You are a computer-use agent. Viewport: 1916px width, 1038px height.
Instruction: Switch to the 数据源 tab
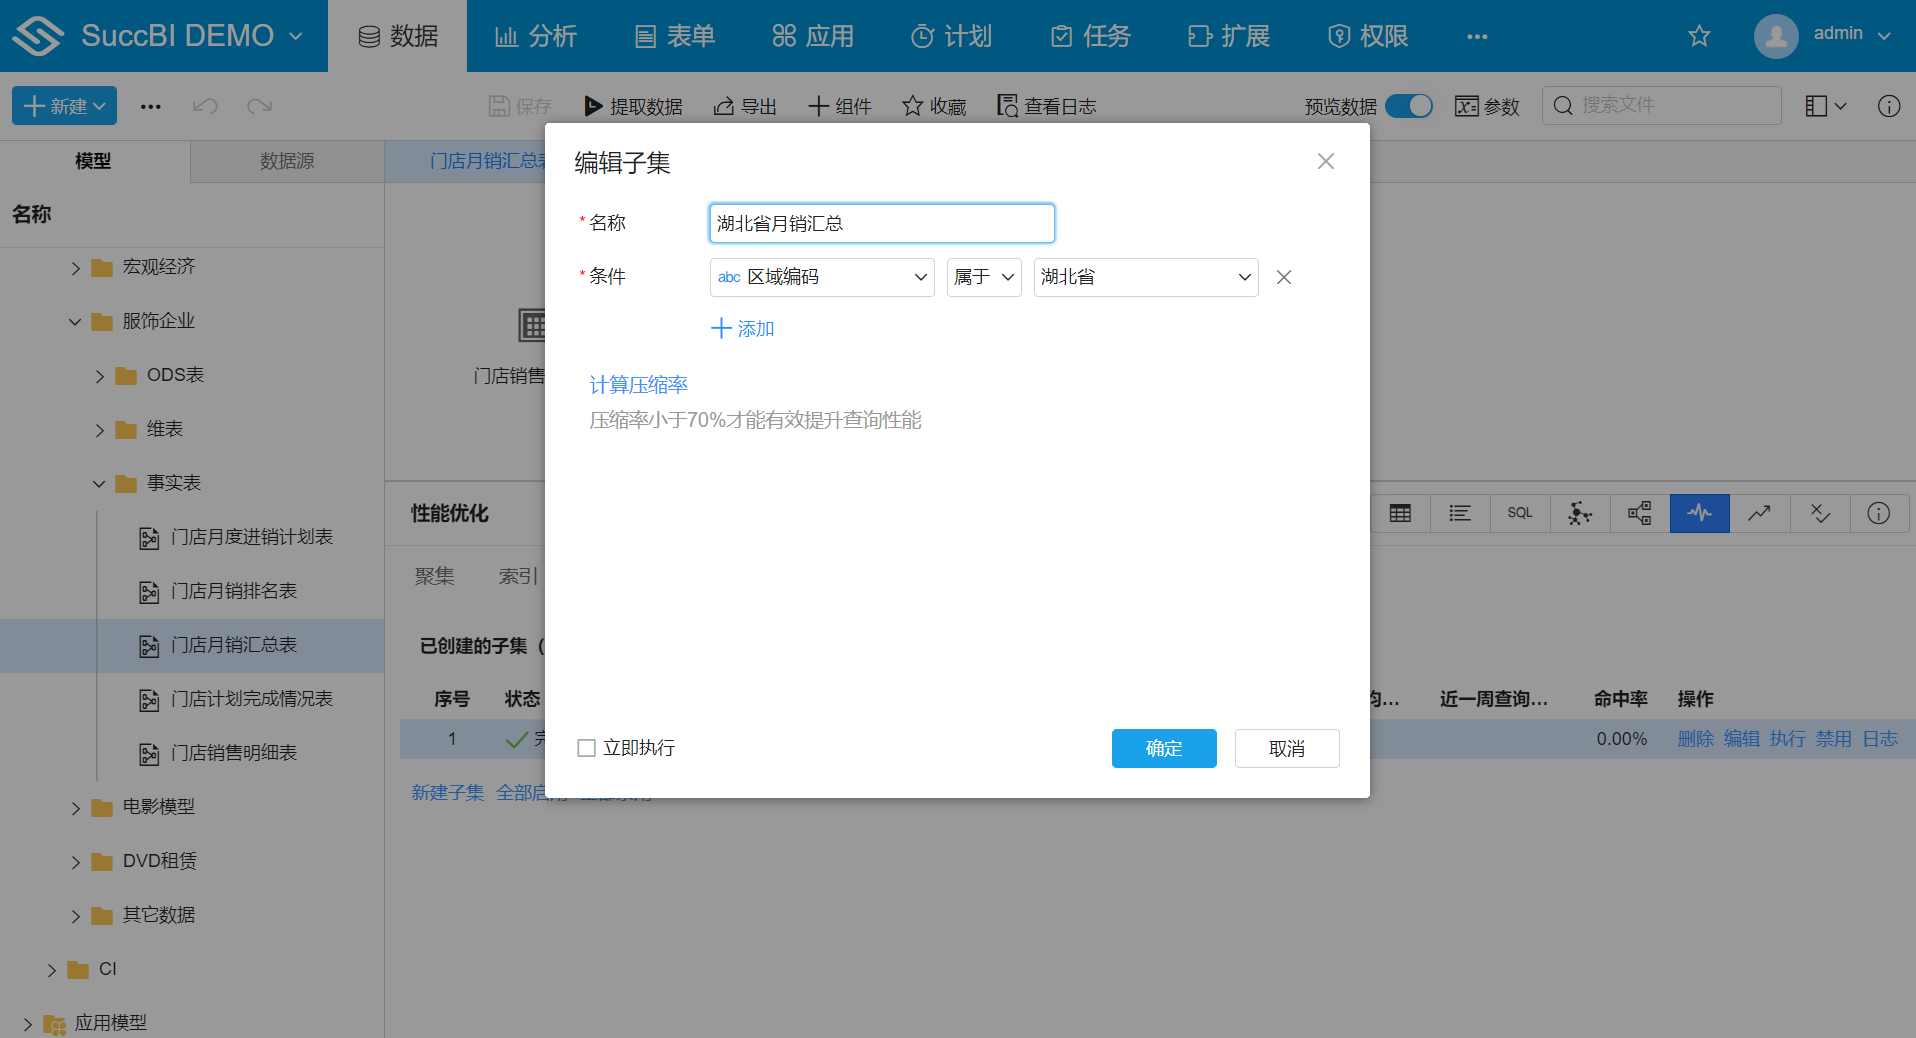tap(286, 161)
